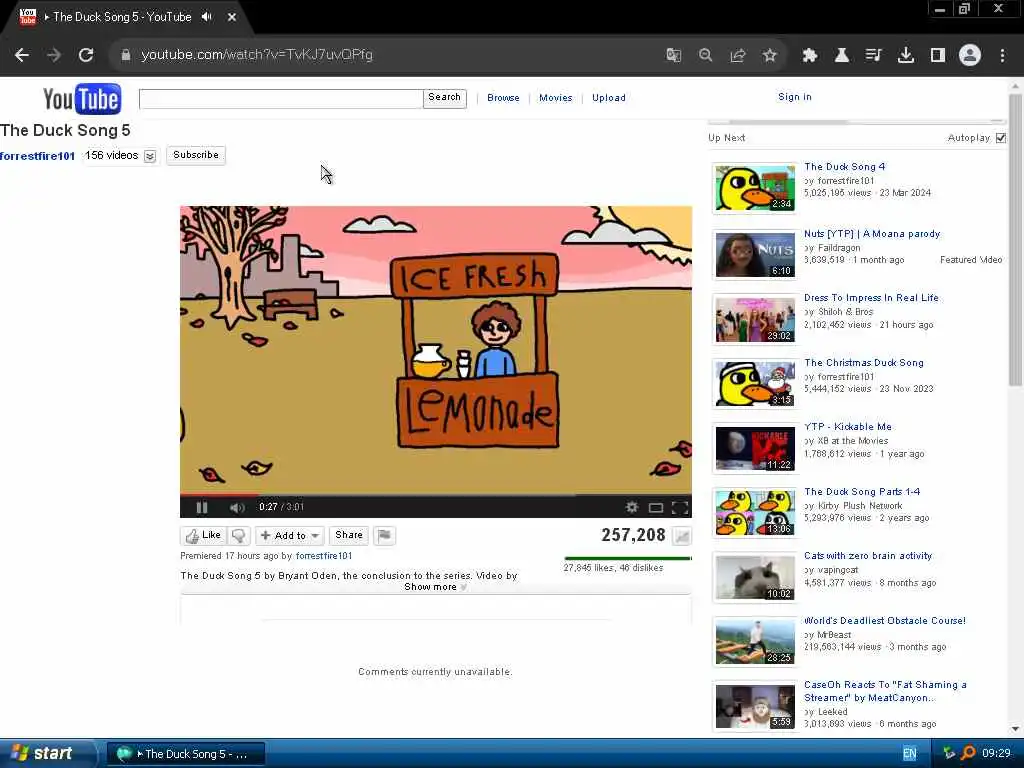Select The Duck Song 5 browser tab

coord(124,17)
